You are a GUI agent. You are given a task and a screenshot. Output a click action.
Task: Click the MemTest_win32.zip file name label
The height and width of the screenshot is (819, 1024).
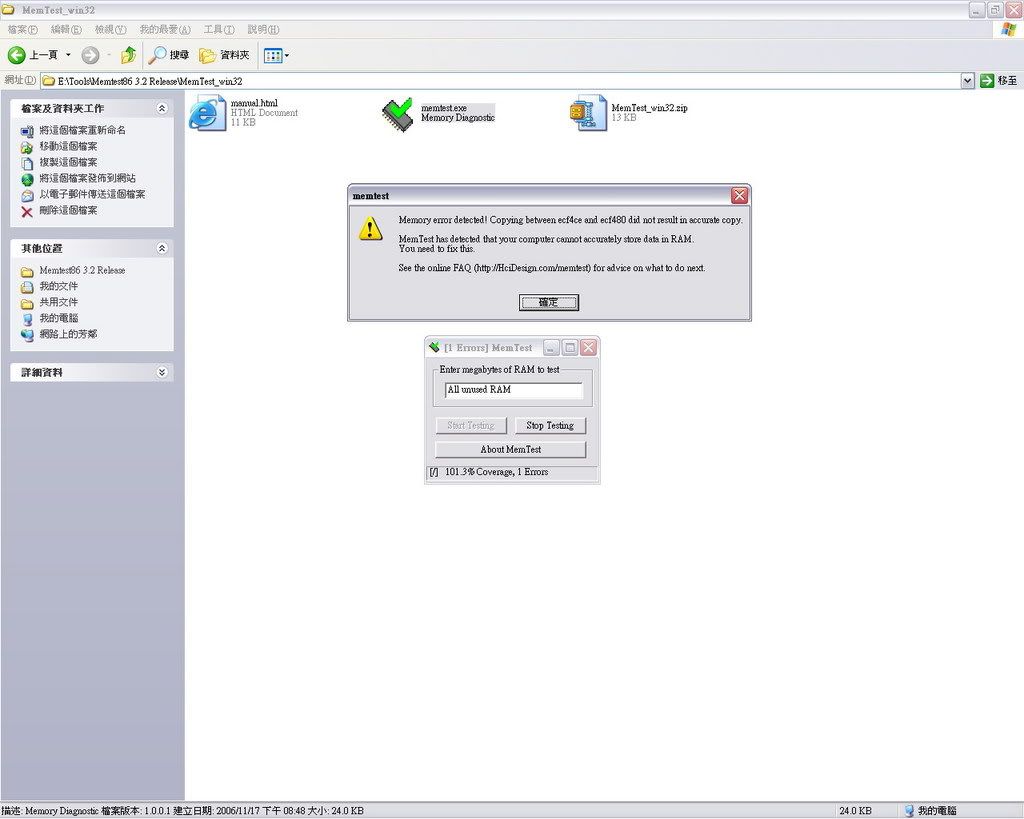pyautogui.click(x=649, y=108)
